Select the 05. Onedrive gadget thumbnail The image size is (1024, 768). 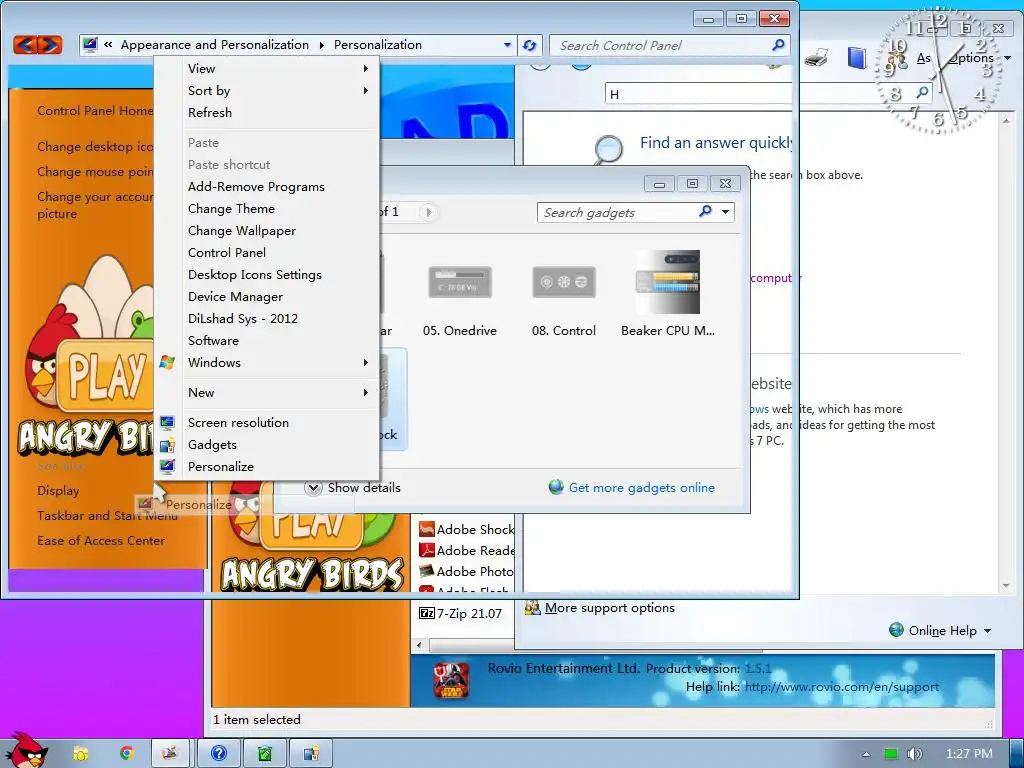pos(460,282)
